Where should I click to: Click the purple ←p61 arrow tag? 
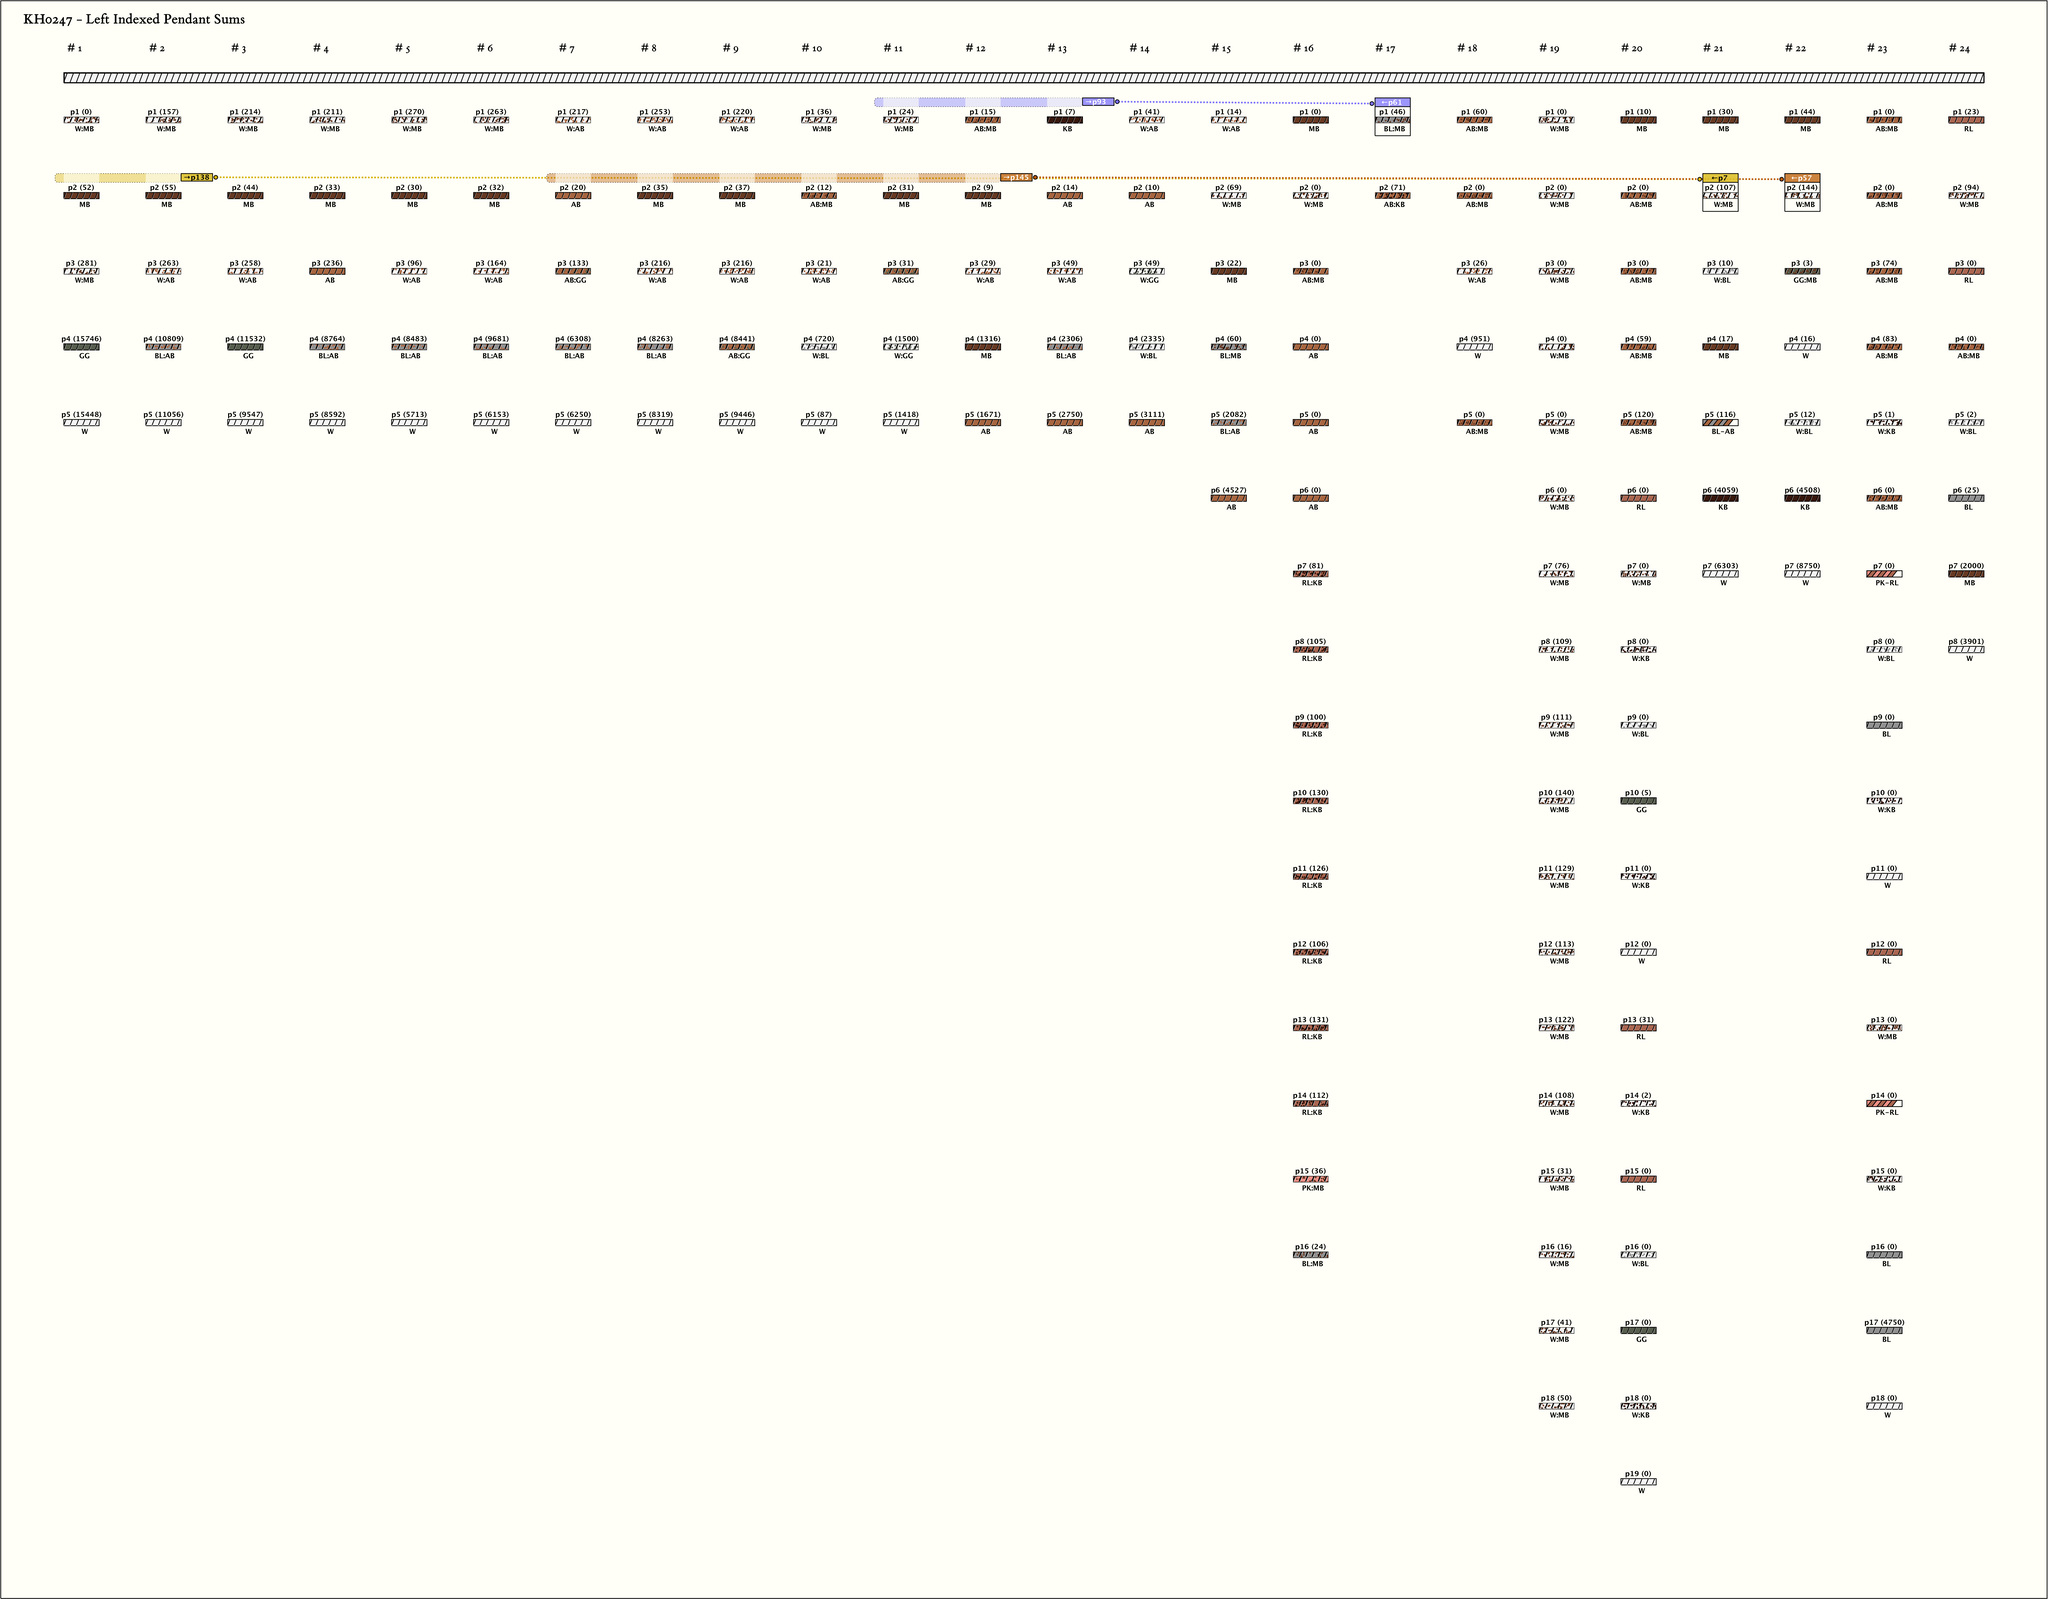point(1392,102)
